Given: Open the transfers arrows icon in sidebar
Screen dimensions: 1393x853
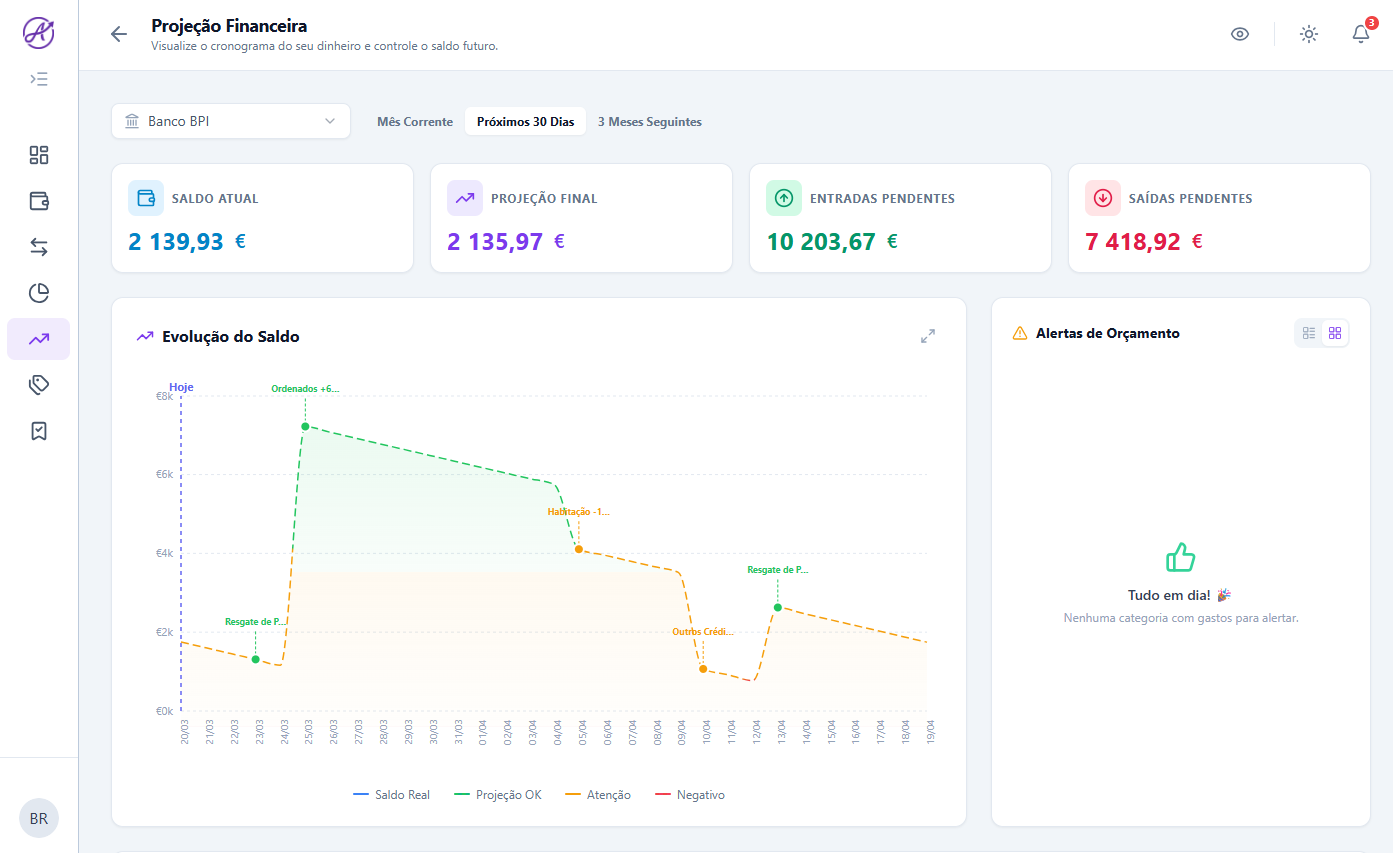Looking at the screenshot, I should click(x=39, y=247).
